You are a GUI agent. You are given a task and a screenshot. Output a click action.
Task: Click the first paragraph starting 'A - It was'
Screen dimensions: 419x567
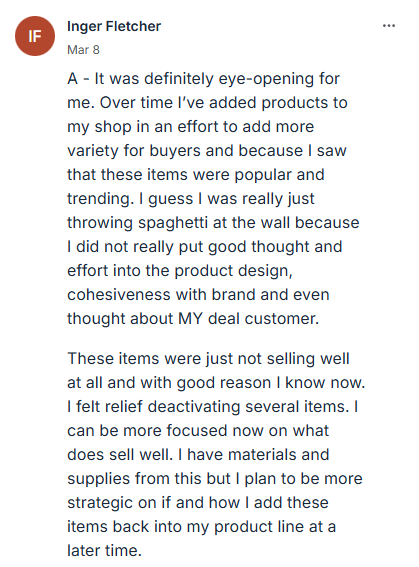click(213, 199)
